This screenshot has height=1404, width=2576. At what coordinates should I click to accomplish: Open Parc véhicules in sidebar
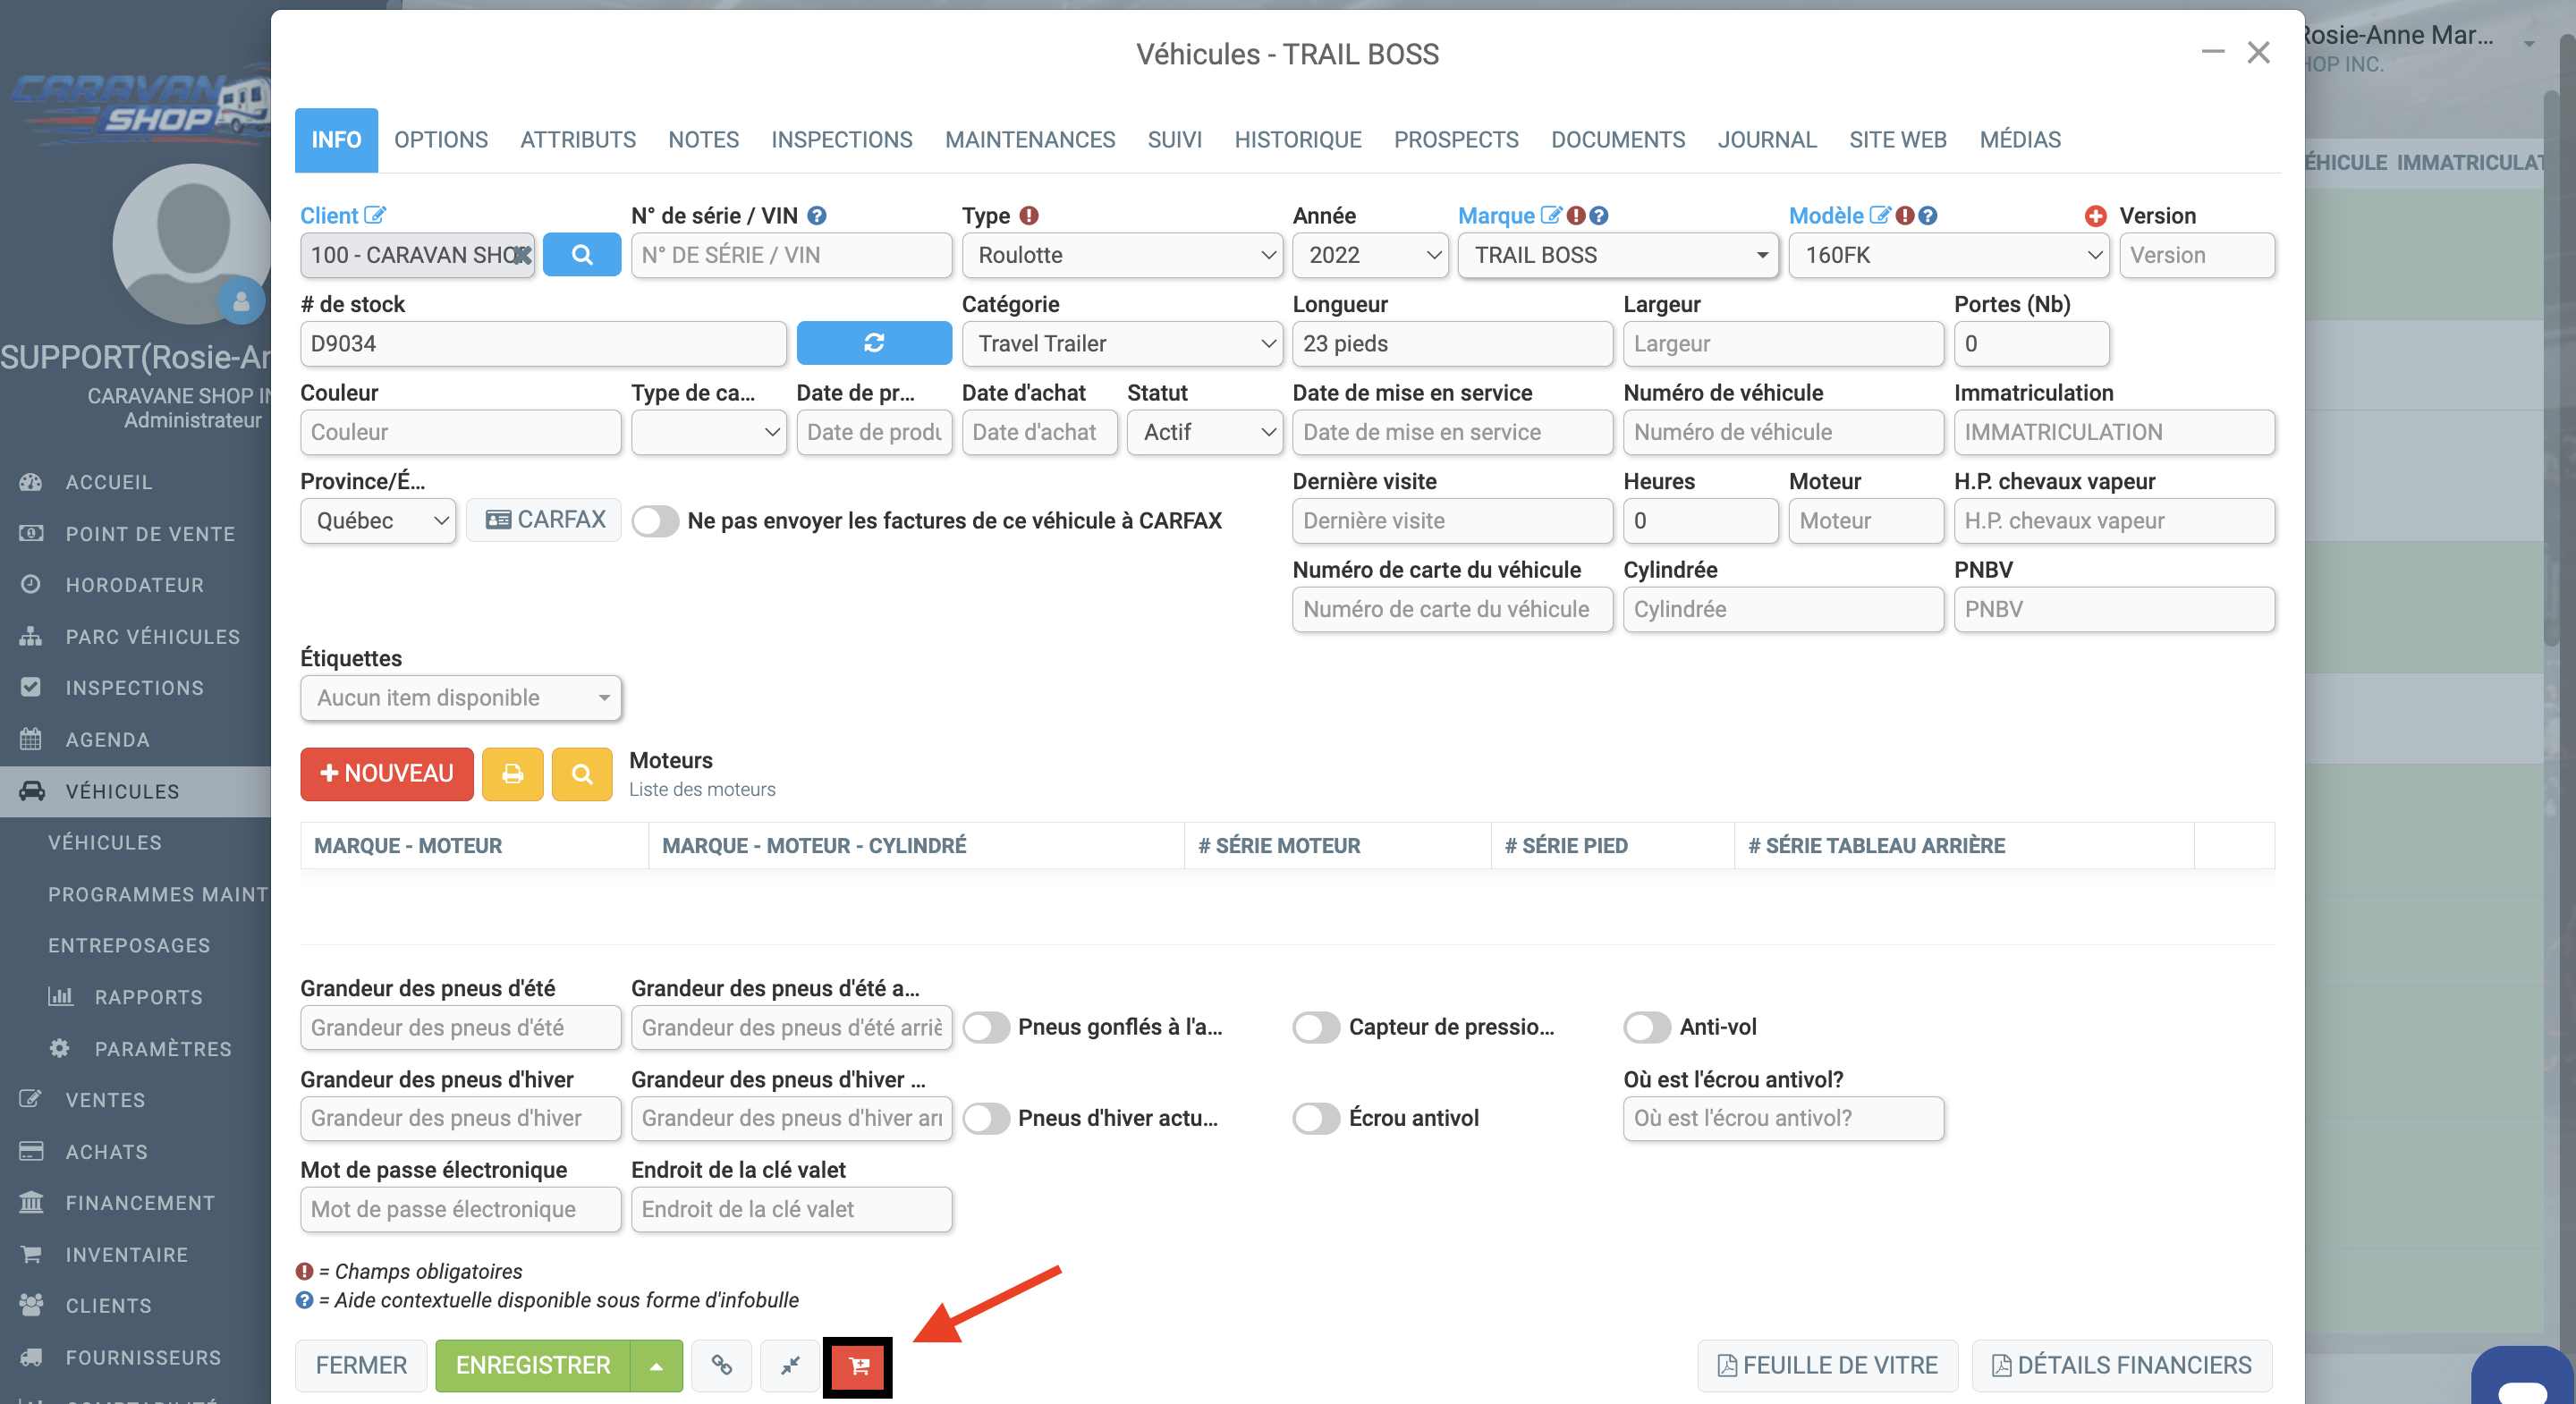[x=152, y=637]
